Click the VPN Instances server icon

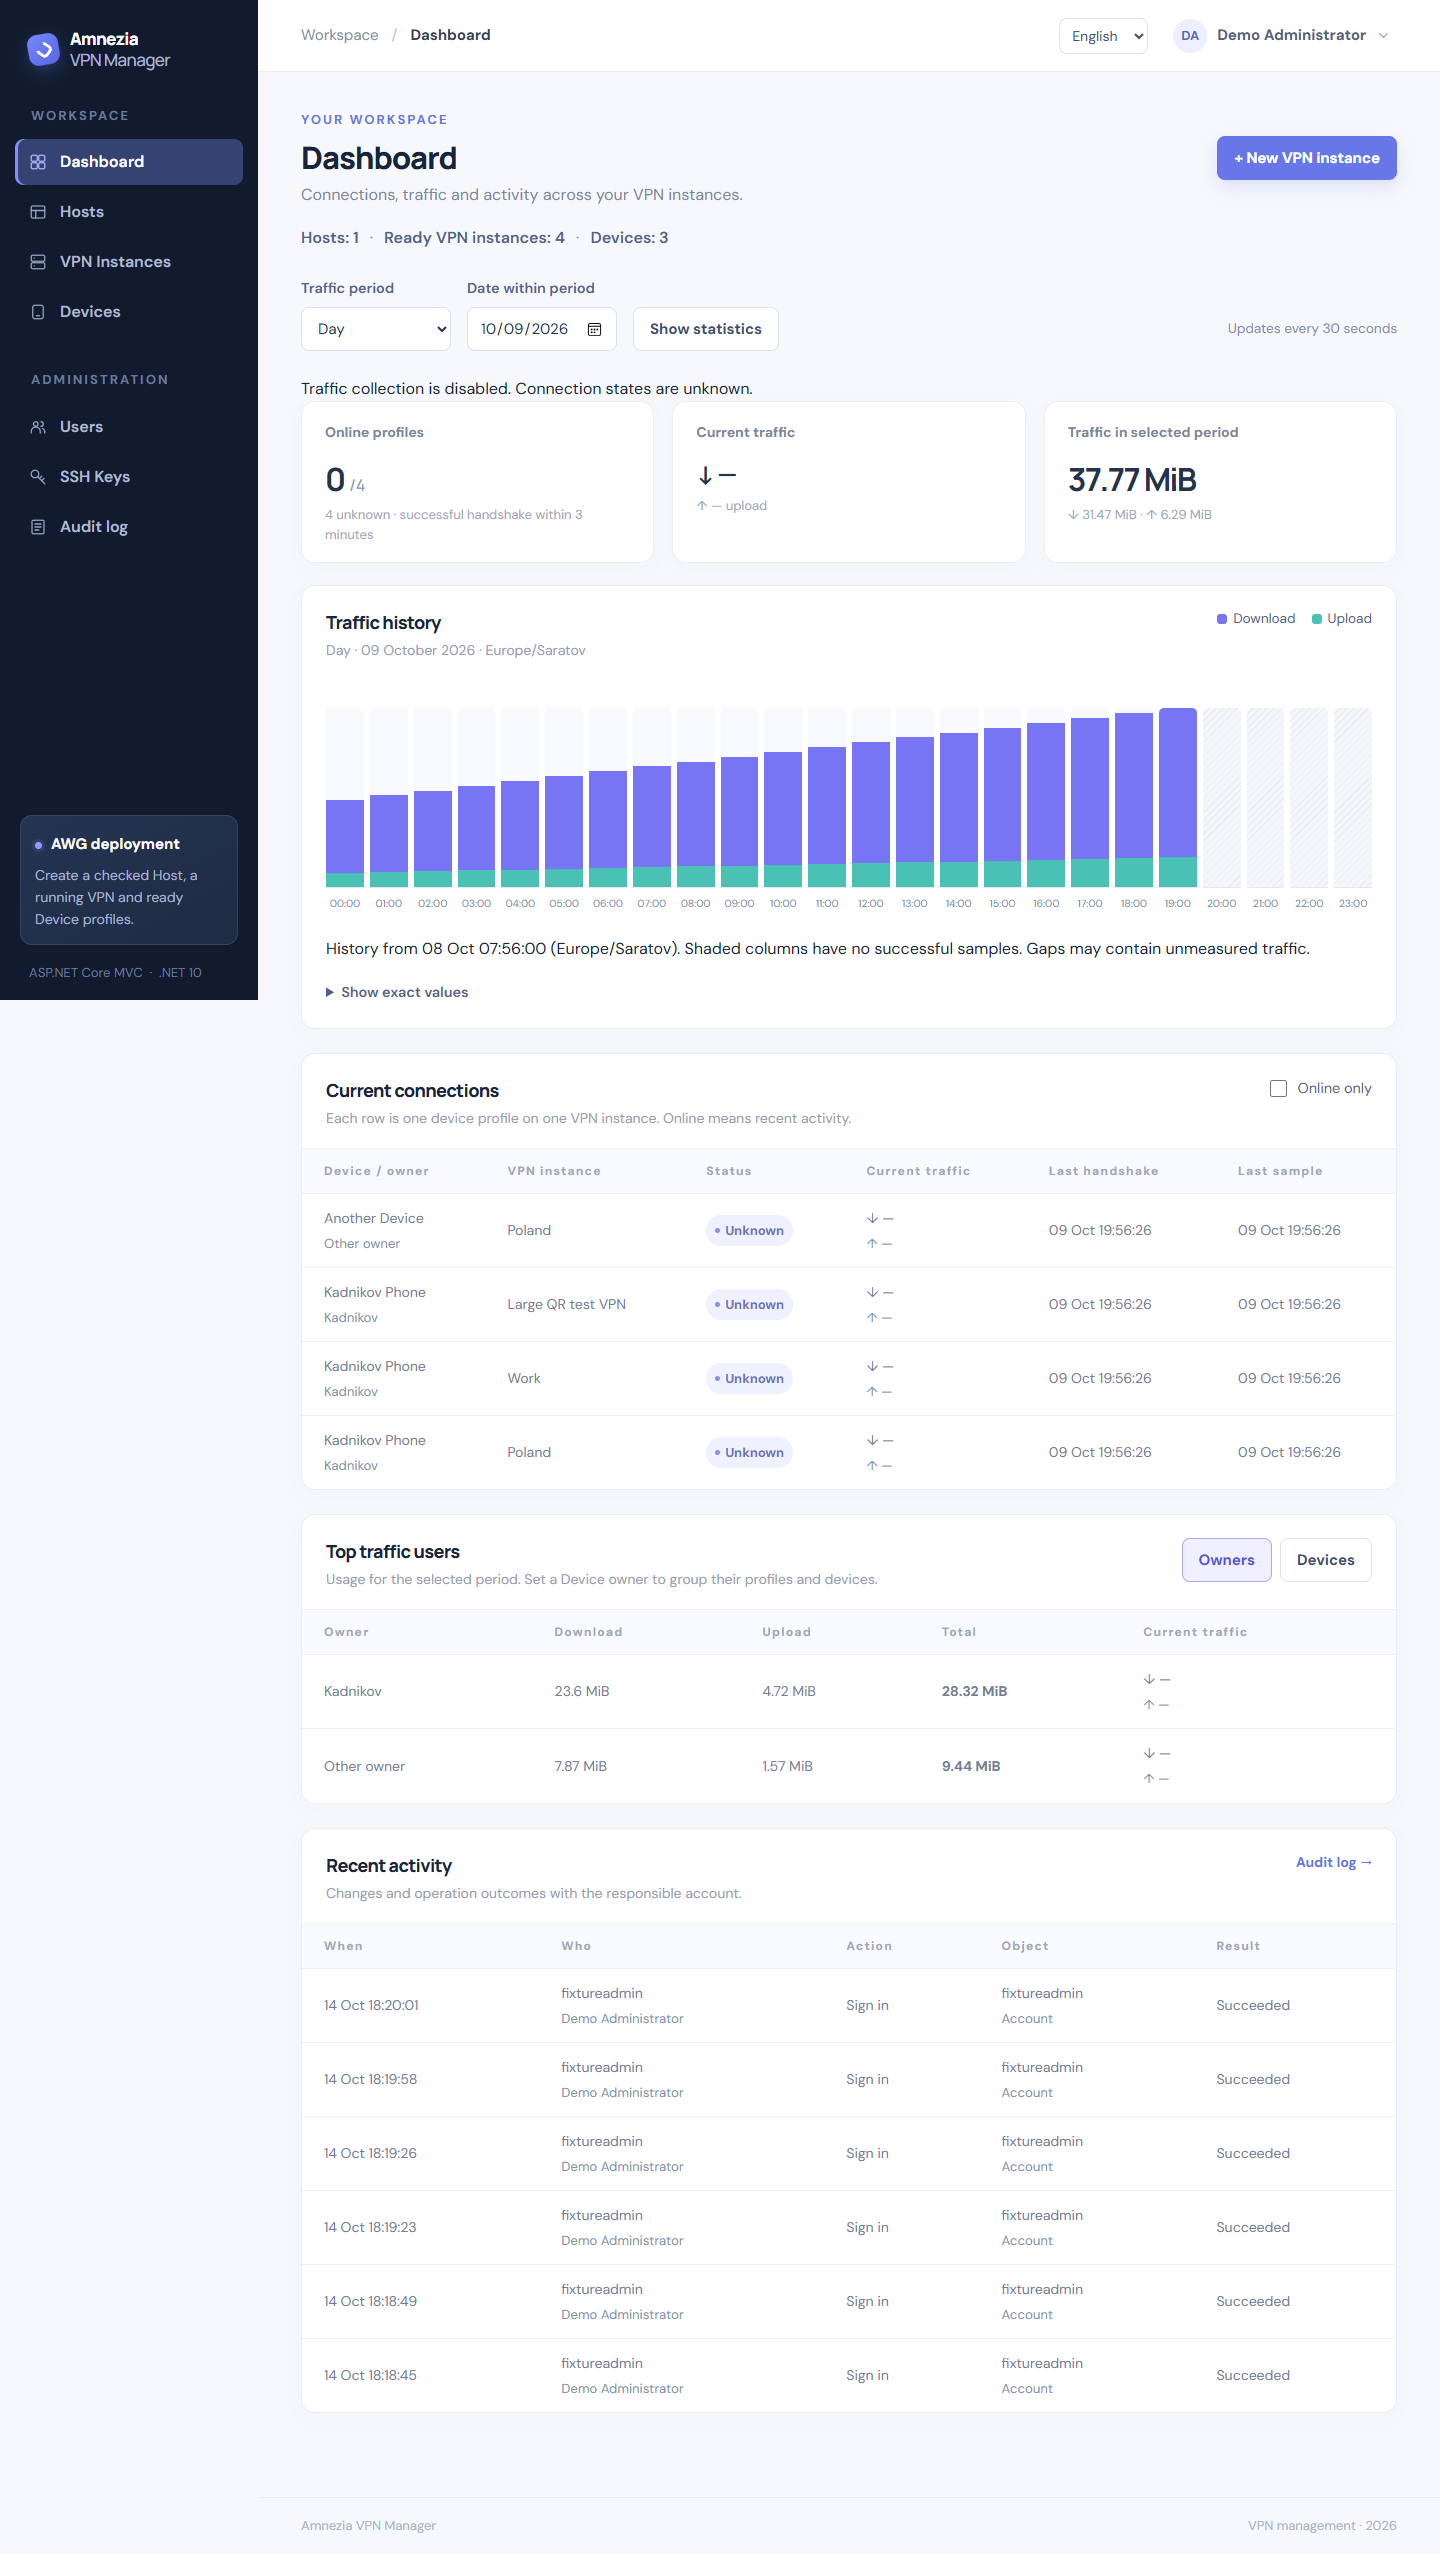pyautogui.click(x=38, y=262)
